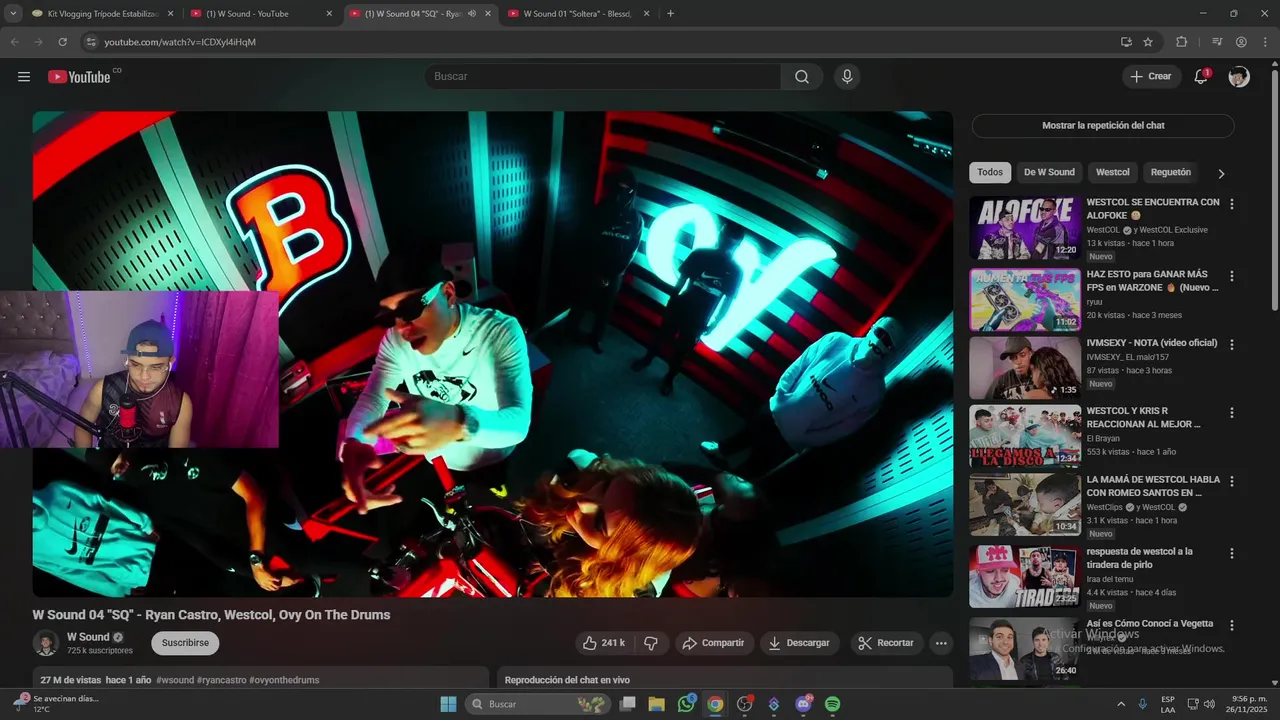Open Spotify from the taskbar
Viewport: 1280px width, 720px height.
833,704
